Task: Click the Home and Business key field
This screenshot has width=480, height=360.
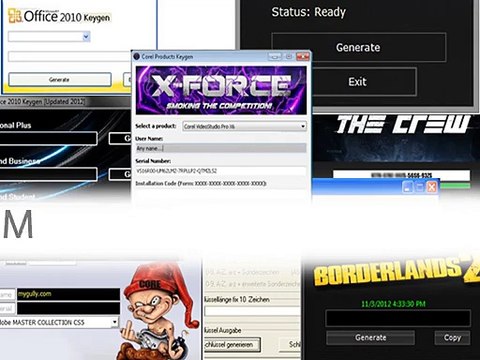Action: pyautogui.click(x=49, y=174)
